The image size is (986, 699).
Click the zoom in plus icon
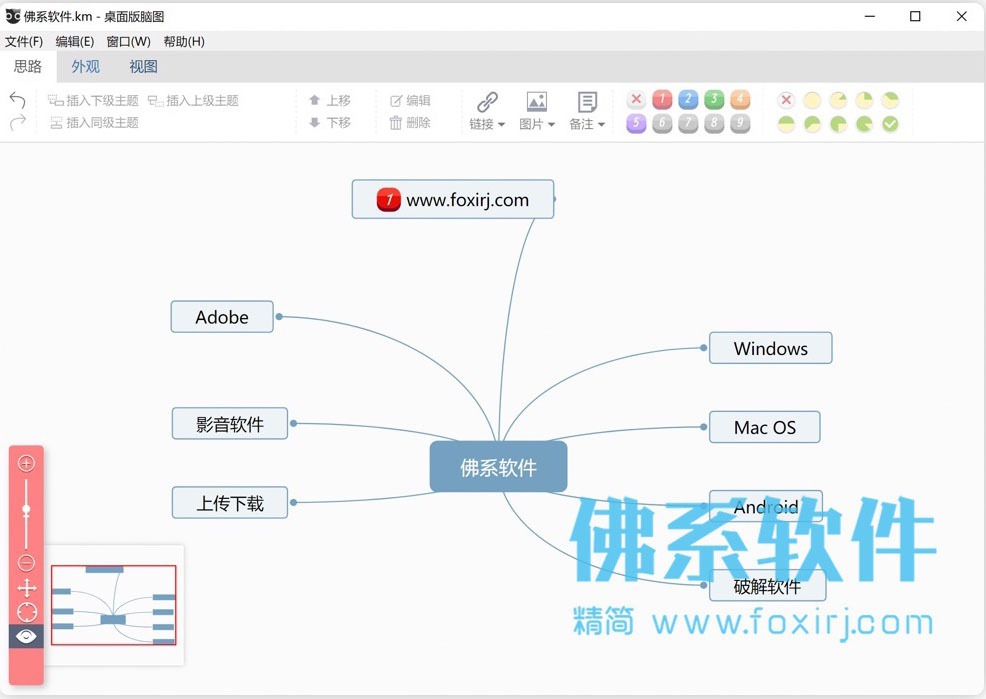point(26,463)
